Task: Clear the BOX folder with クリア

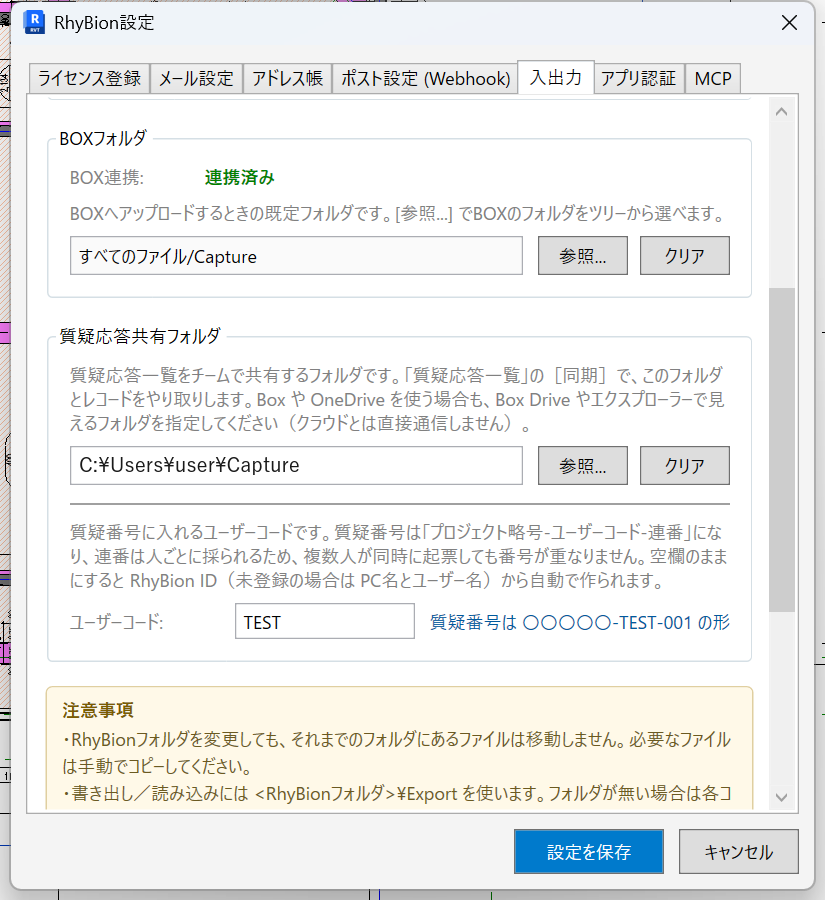Action: pos(685,256)
